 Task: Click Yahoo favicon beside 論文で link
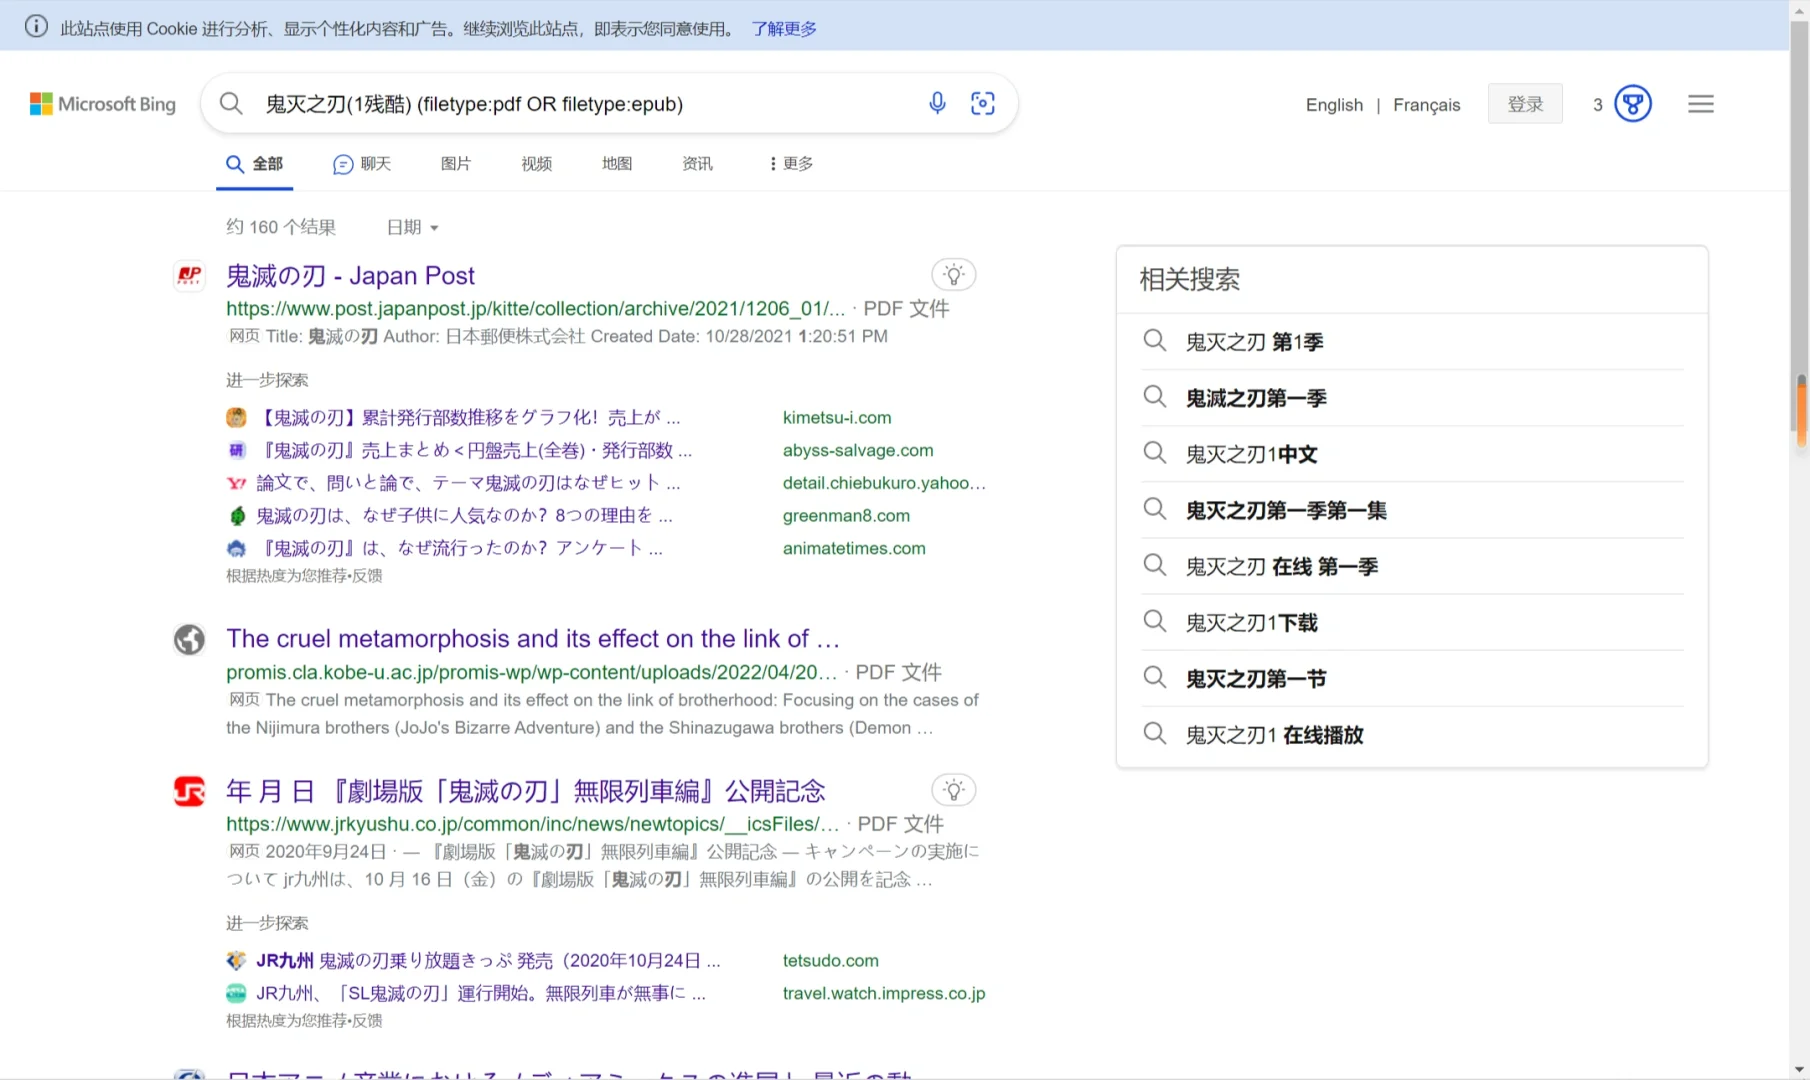pyautogui.click(x=236, y=483)
